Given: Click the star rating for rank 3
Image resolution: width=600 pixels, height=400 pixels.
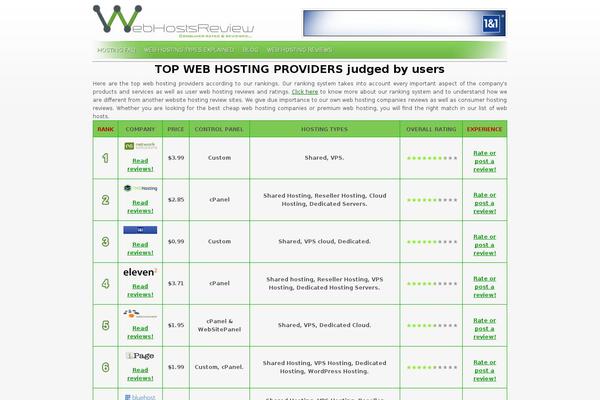Looking at the screenshot, I should tap(432, 242).
